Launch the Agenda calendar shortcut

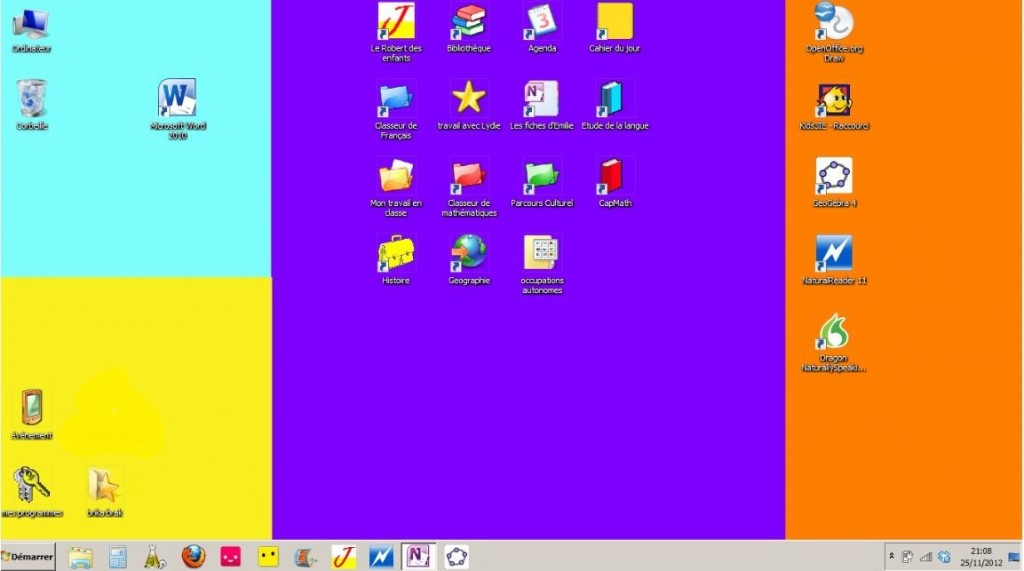(x=542, y=22)
